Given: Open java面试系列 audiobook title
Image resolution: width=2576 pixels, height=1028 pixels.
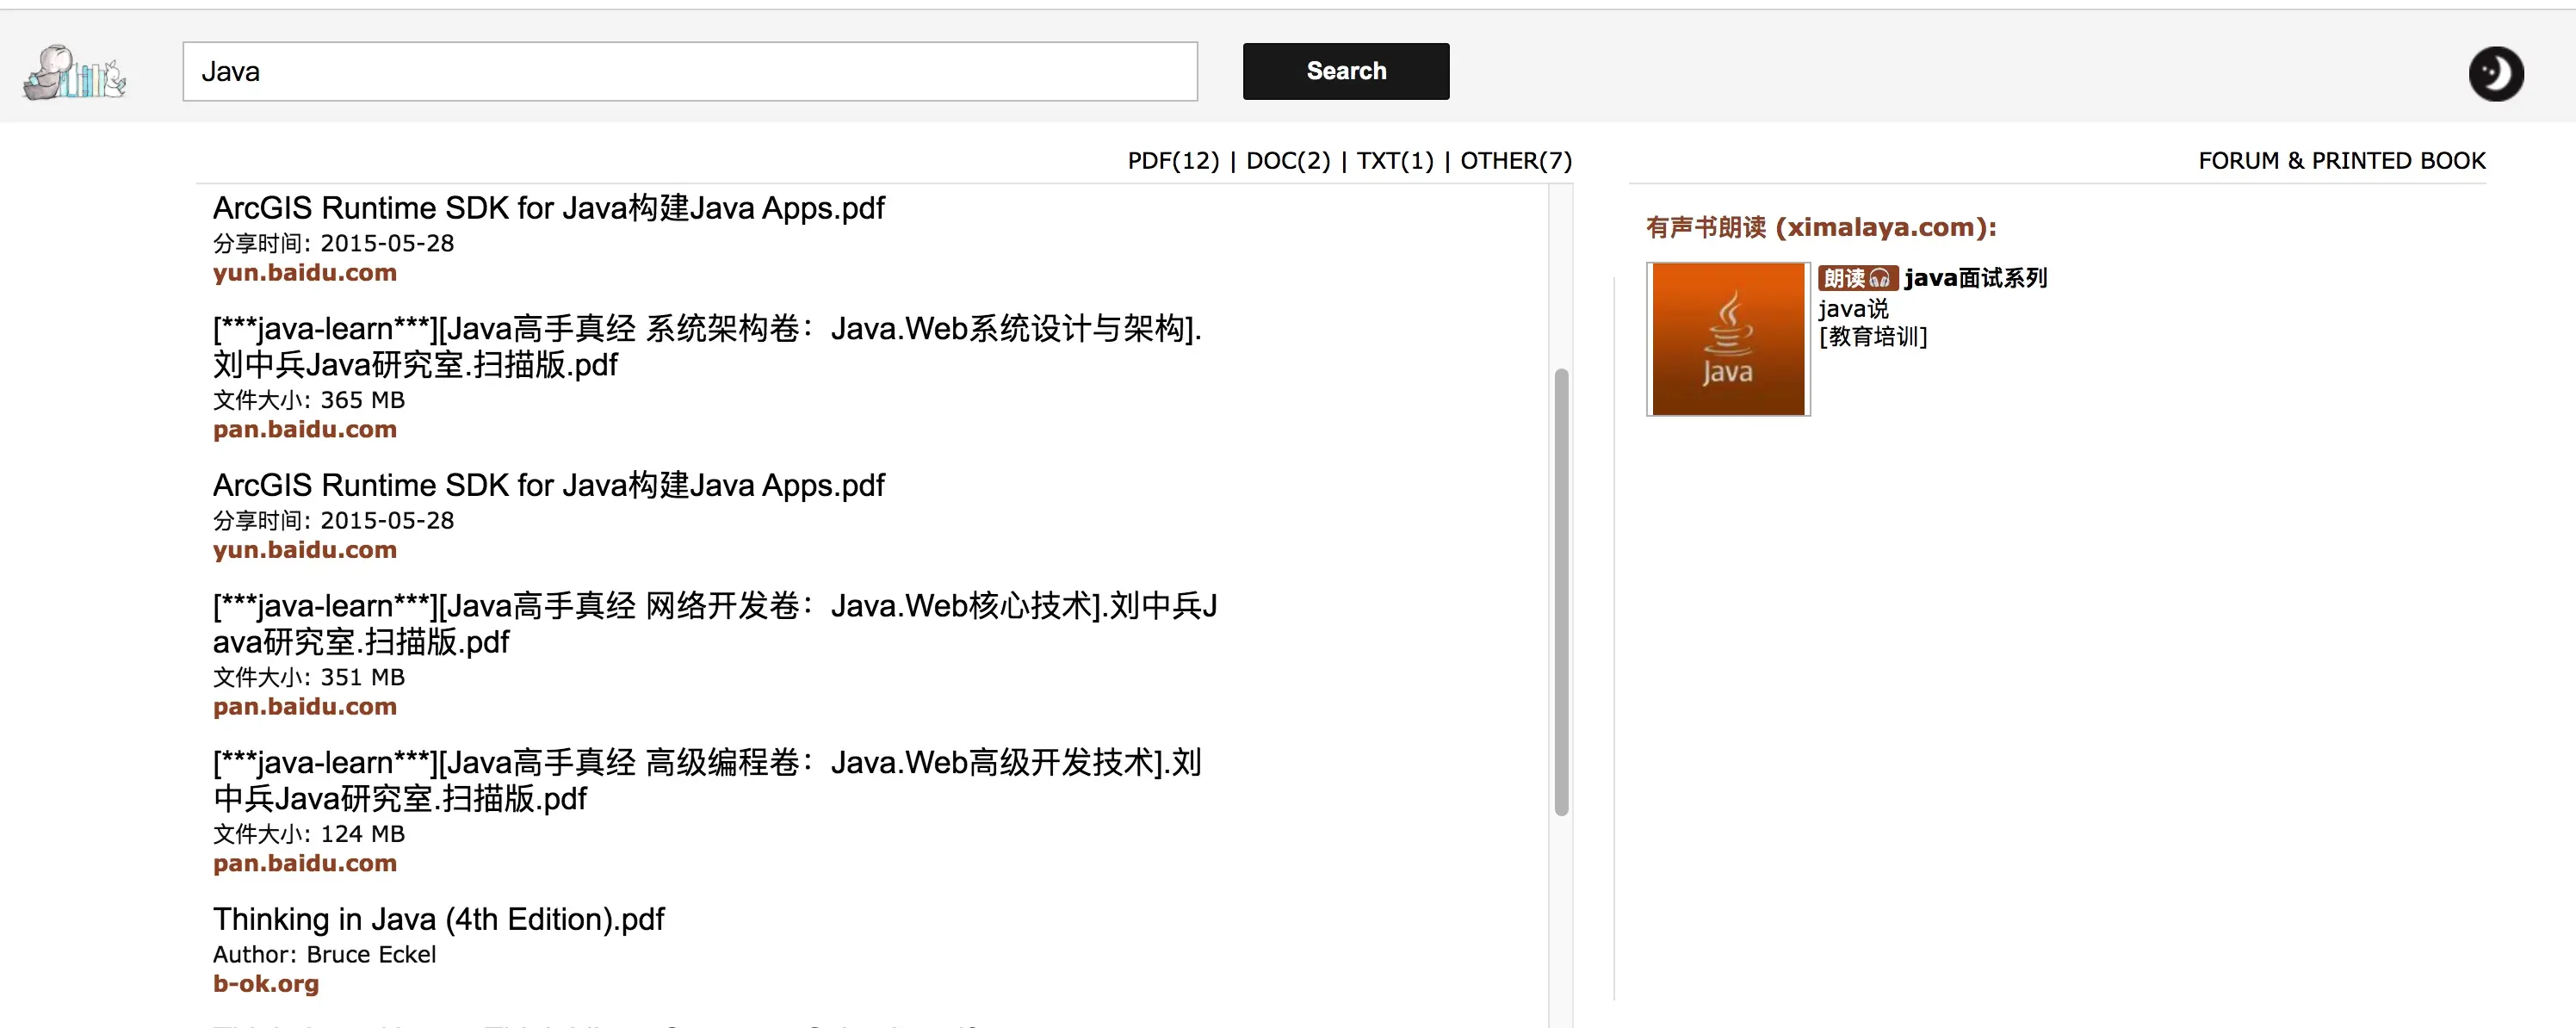Looking at the screenshot, I should (1976, 278).
